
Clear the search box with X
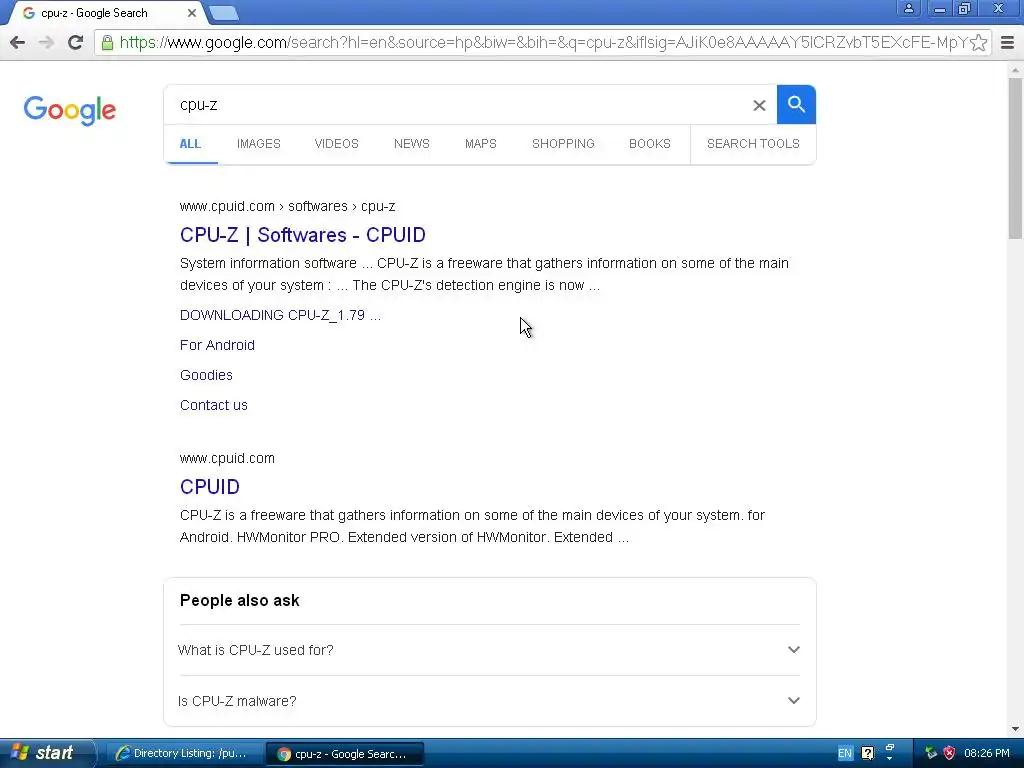point(759,105)
